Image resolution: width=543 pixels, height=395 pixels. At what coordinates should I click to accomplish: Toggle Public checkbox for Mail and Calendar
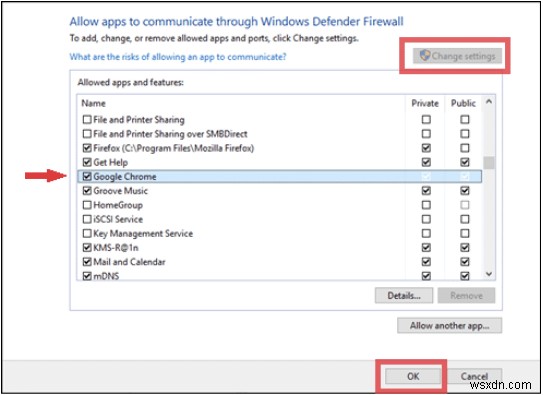[x=465, y=262]
